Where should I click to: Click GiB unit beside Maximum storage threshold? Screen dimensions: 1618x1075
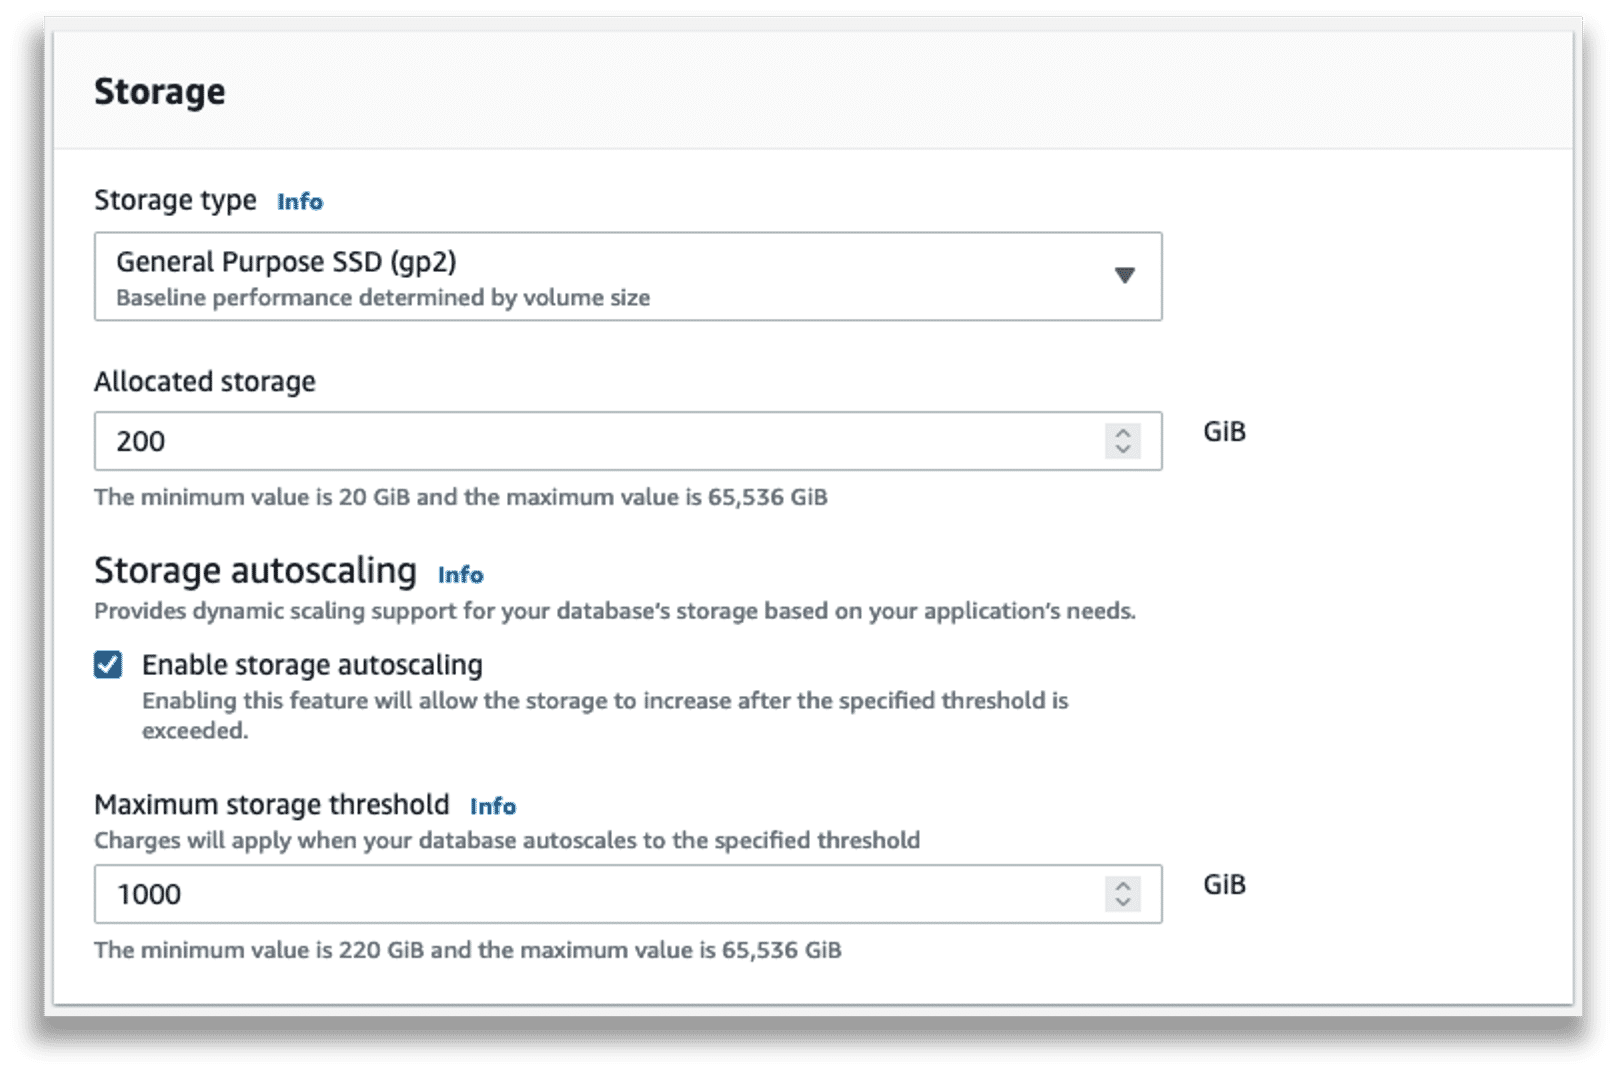click(1224, 885)
